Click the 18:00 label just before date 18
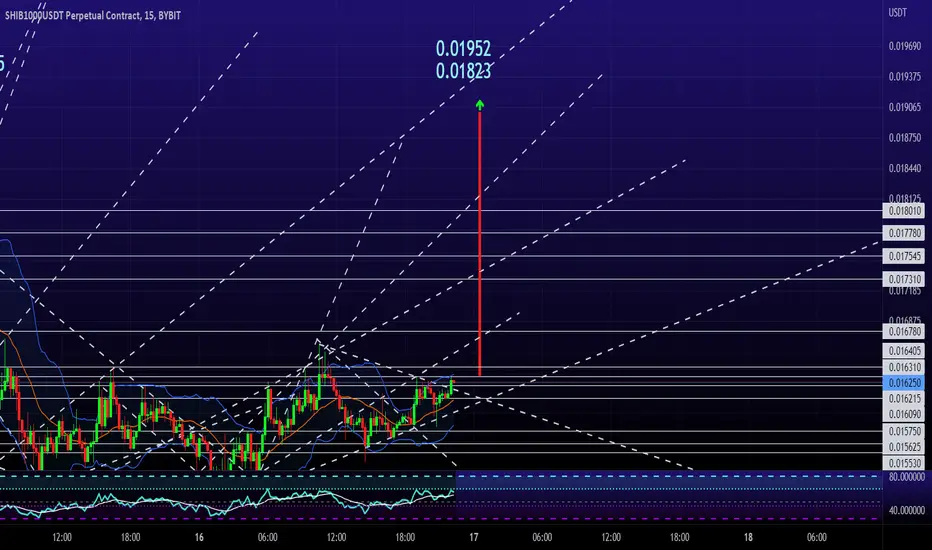Screen dimensions: 932x550 click(x=679, y=538)
